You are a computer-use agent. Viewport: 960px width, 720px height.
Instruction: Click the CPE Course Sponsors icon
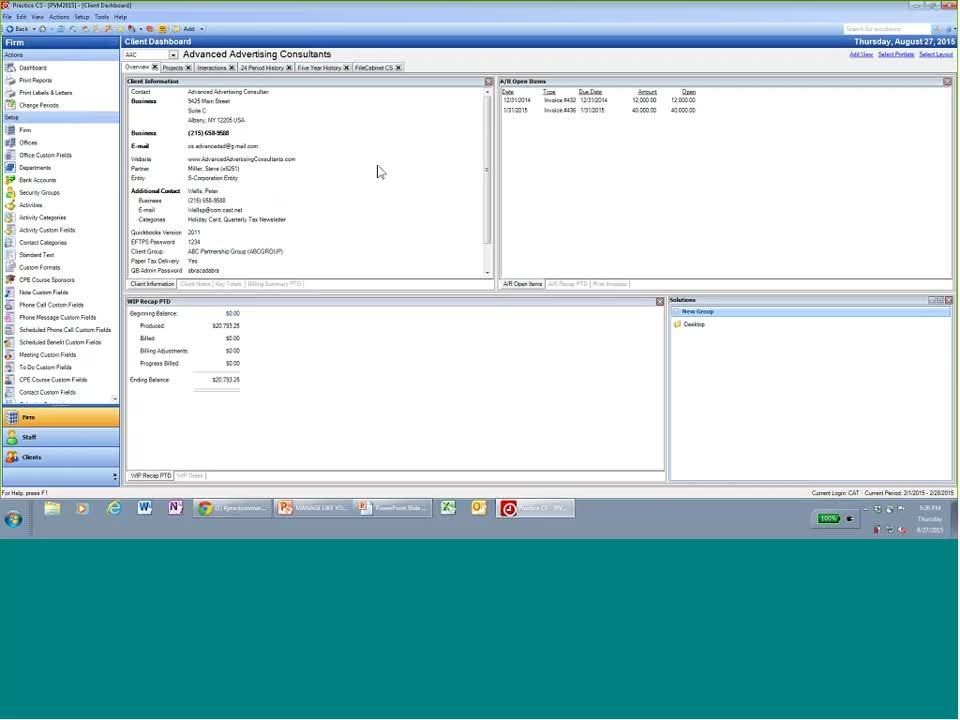coord(10,280)
